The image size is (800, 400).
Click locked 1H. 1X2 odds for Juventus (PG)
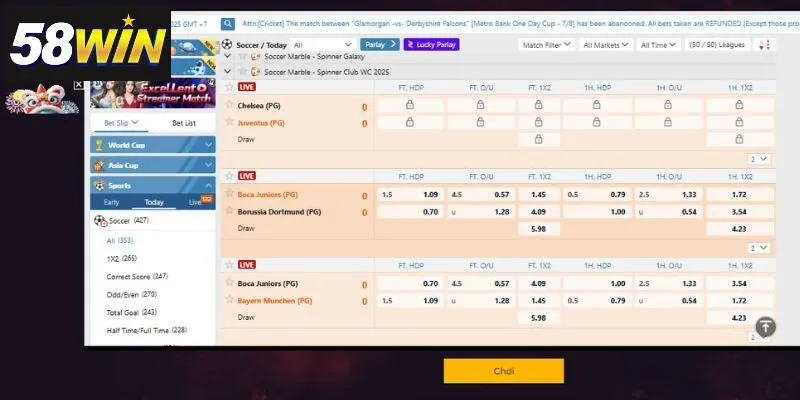pyautogui.click(x=739, y=122)
